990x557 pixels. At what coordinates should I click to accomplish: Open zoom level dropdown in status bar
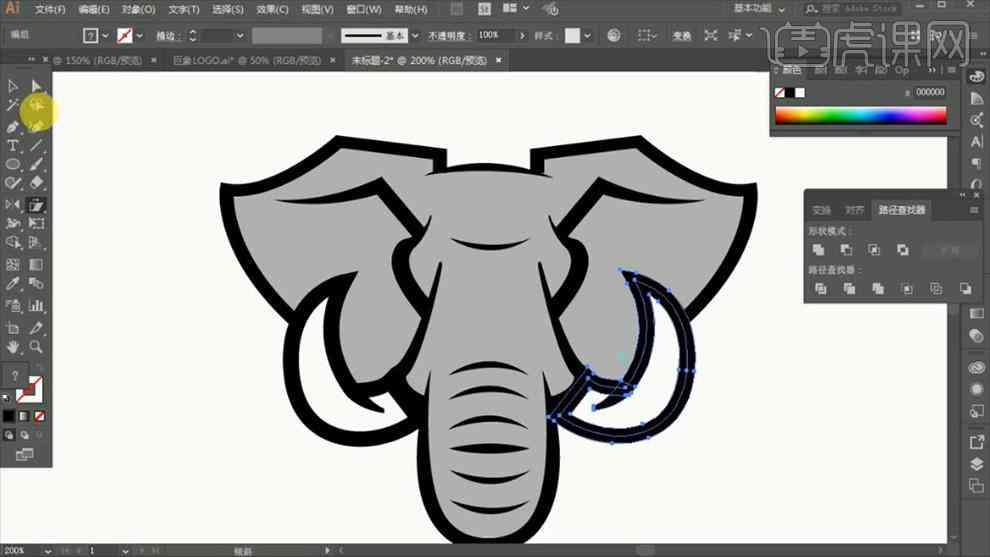click(x=48, y=551)
